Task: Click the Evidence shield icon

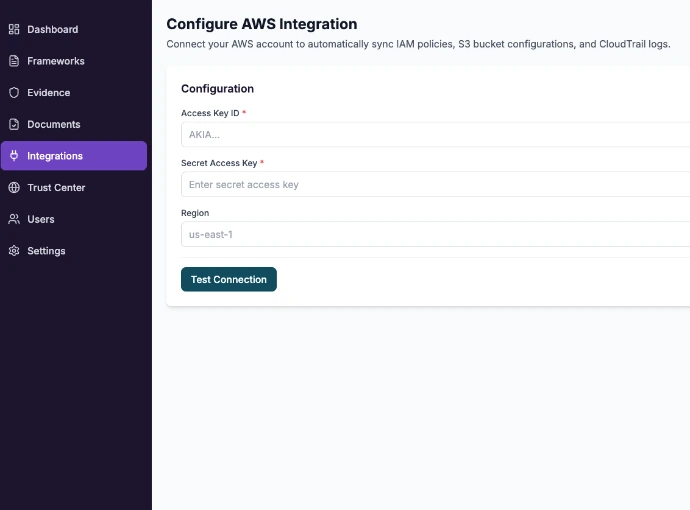Action: point(14,93)
